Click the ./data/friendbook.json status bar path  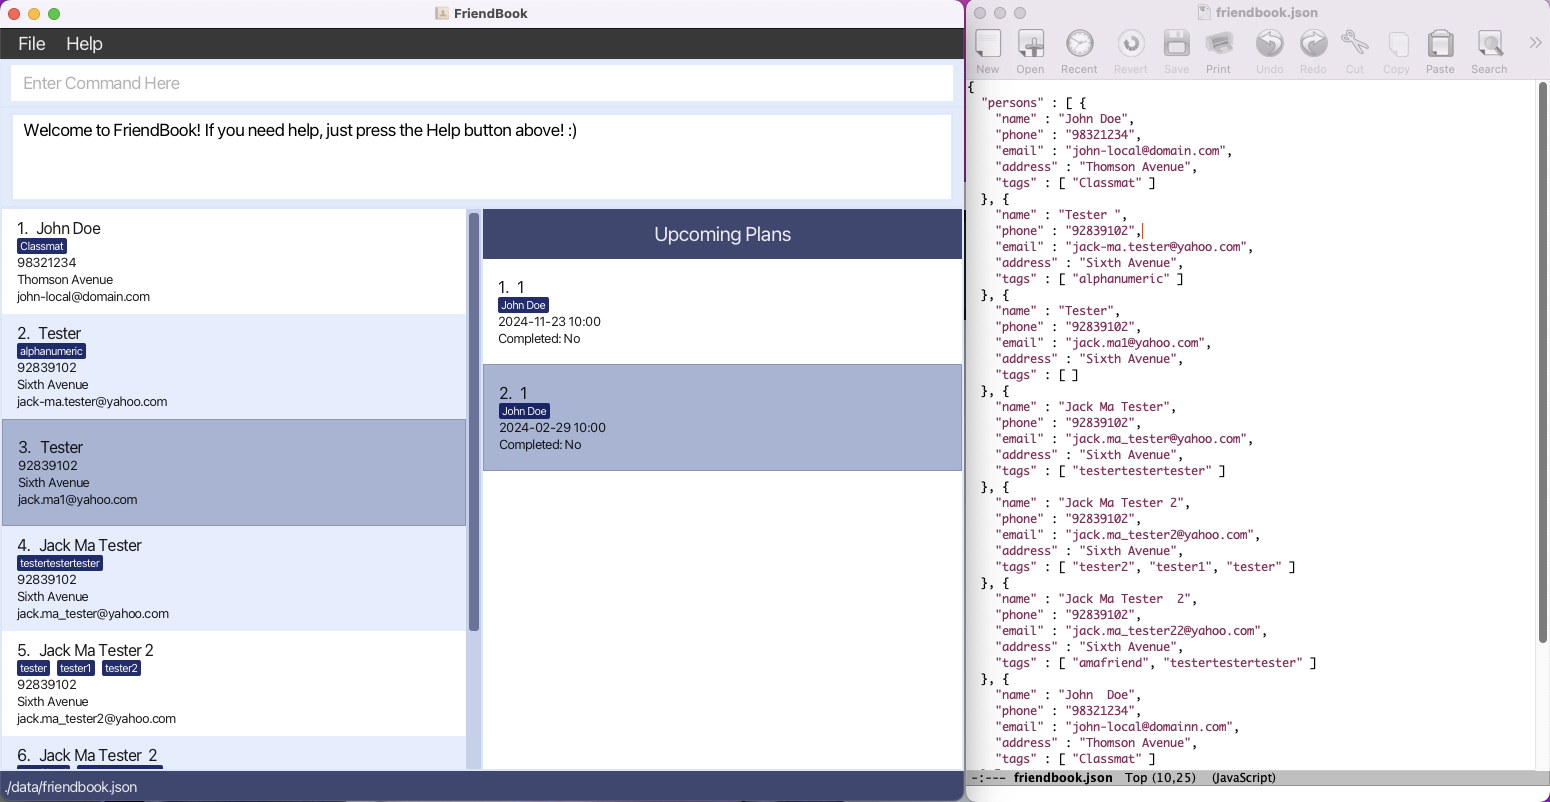(71, 787)
